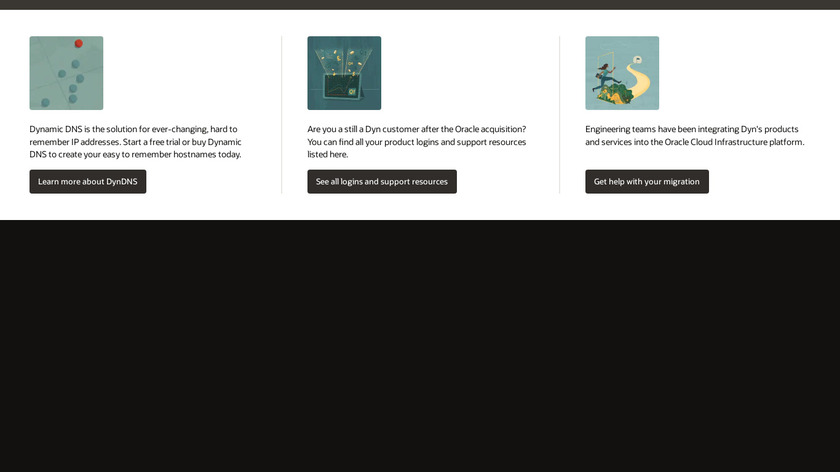Click the 'Are you a still a Dyn customer' text

coord(417,141)
